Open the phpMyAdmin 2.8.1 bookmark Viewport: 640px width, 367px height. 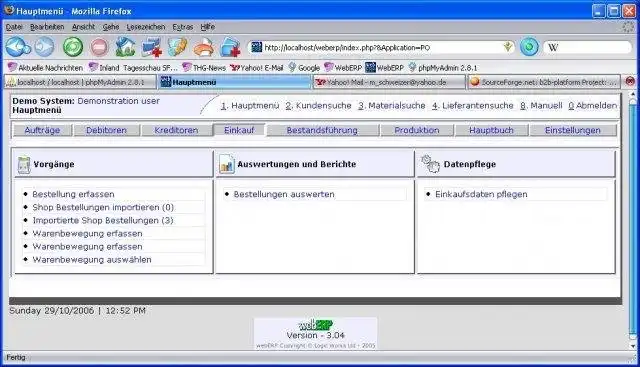442,68
